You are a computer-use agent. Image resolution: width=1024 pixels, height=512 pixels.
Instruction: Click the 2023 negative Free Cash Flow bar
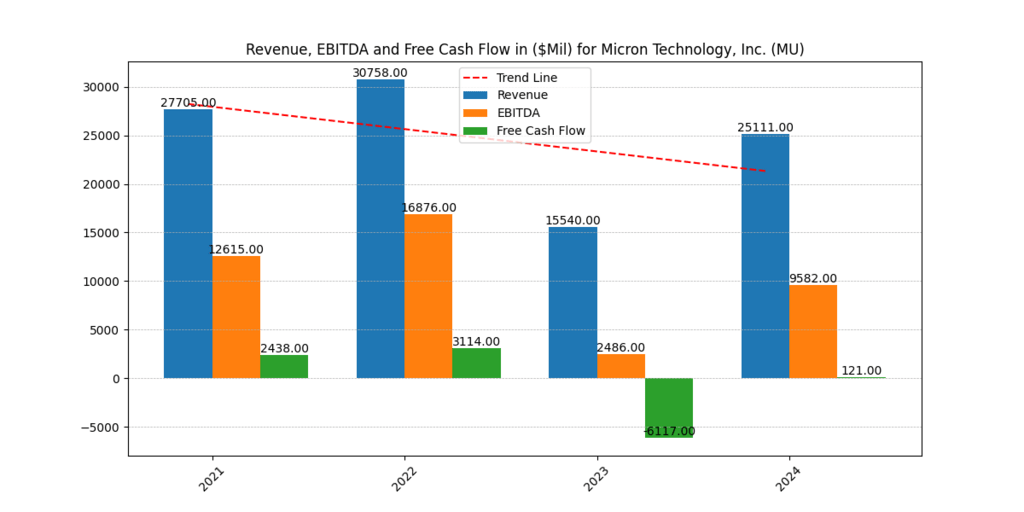(669, 407)
